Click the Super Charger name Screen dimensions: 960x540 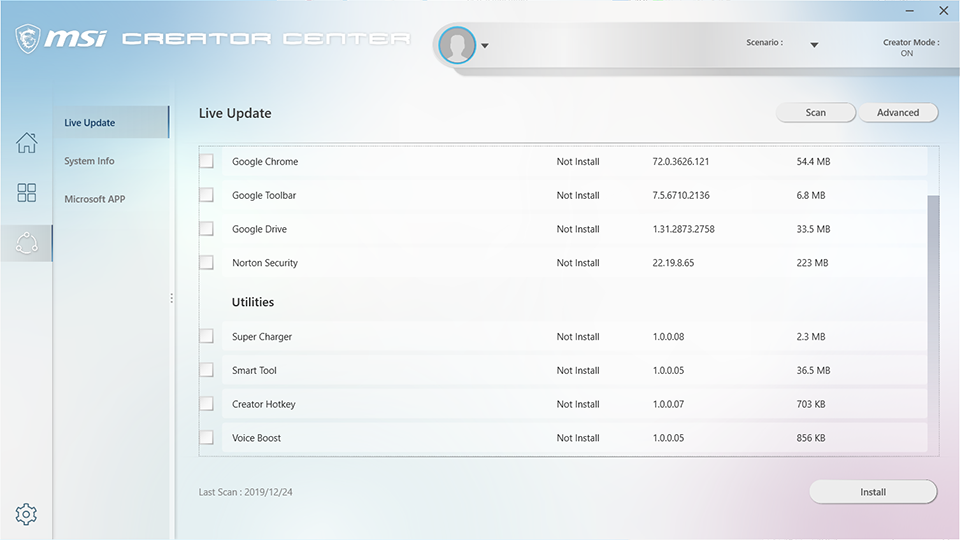[262, 337]
